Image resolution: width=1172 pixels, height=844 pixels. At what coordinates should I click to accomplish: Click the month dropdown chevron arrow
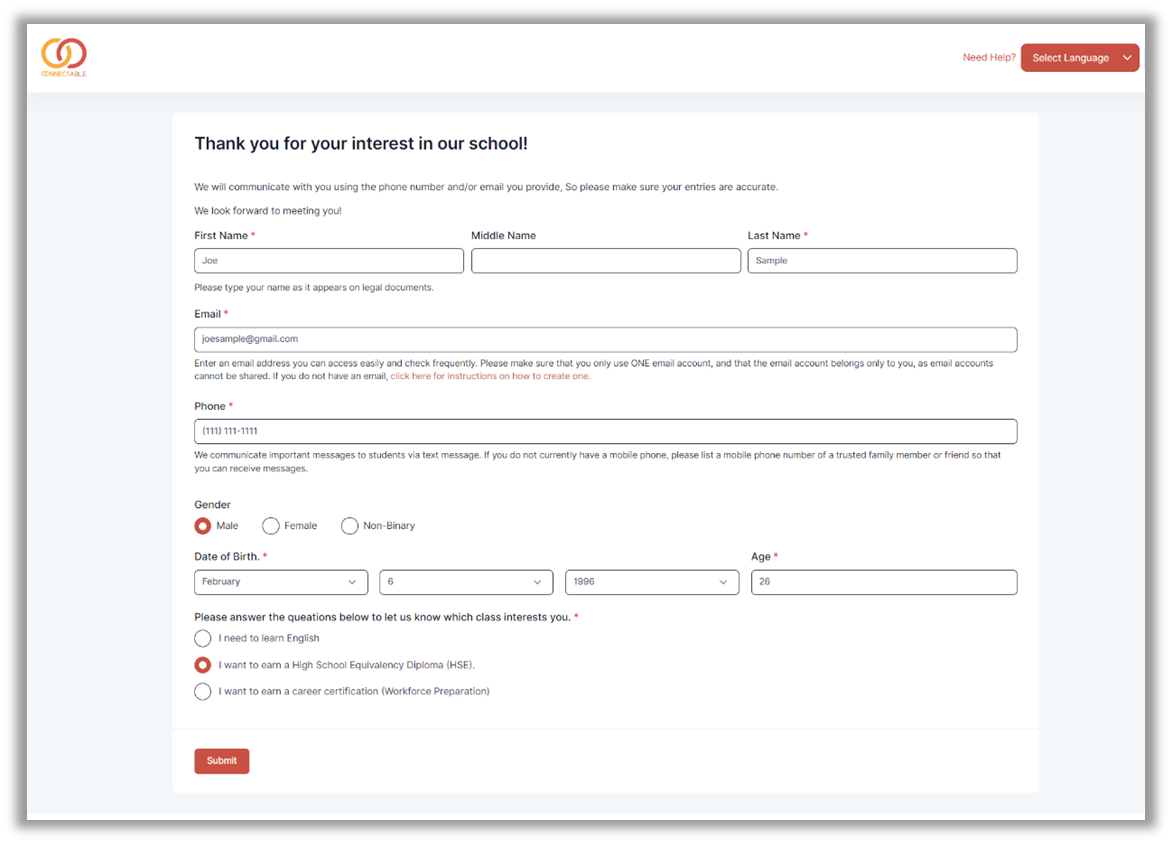coord(352,582)
